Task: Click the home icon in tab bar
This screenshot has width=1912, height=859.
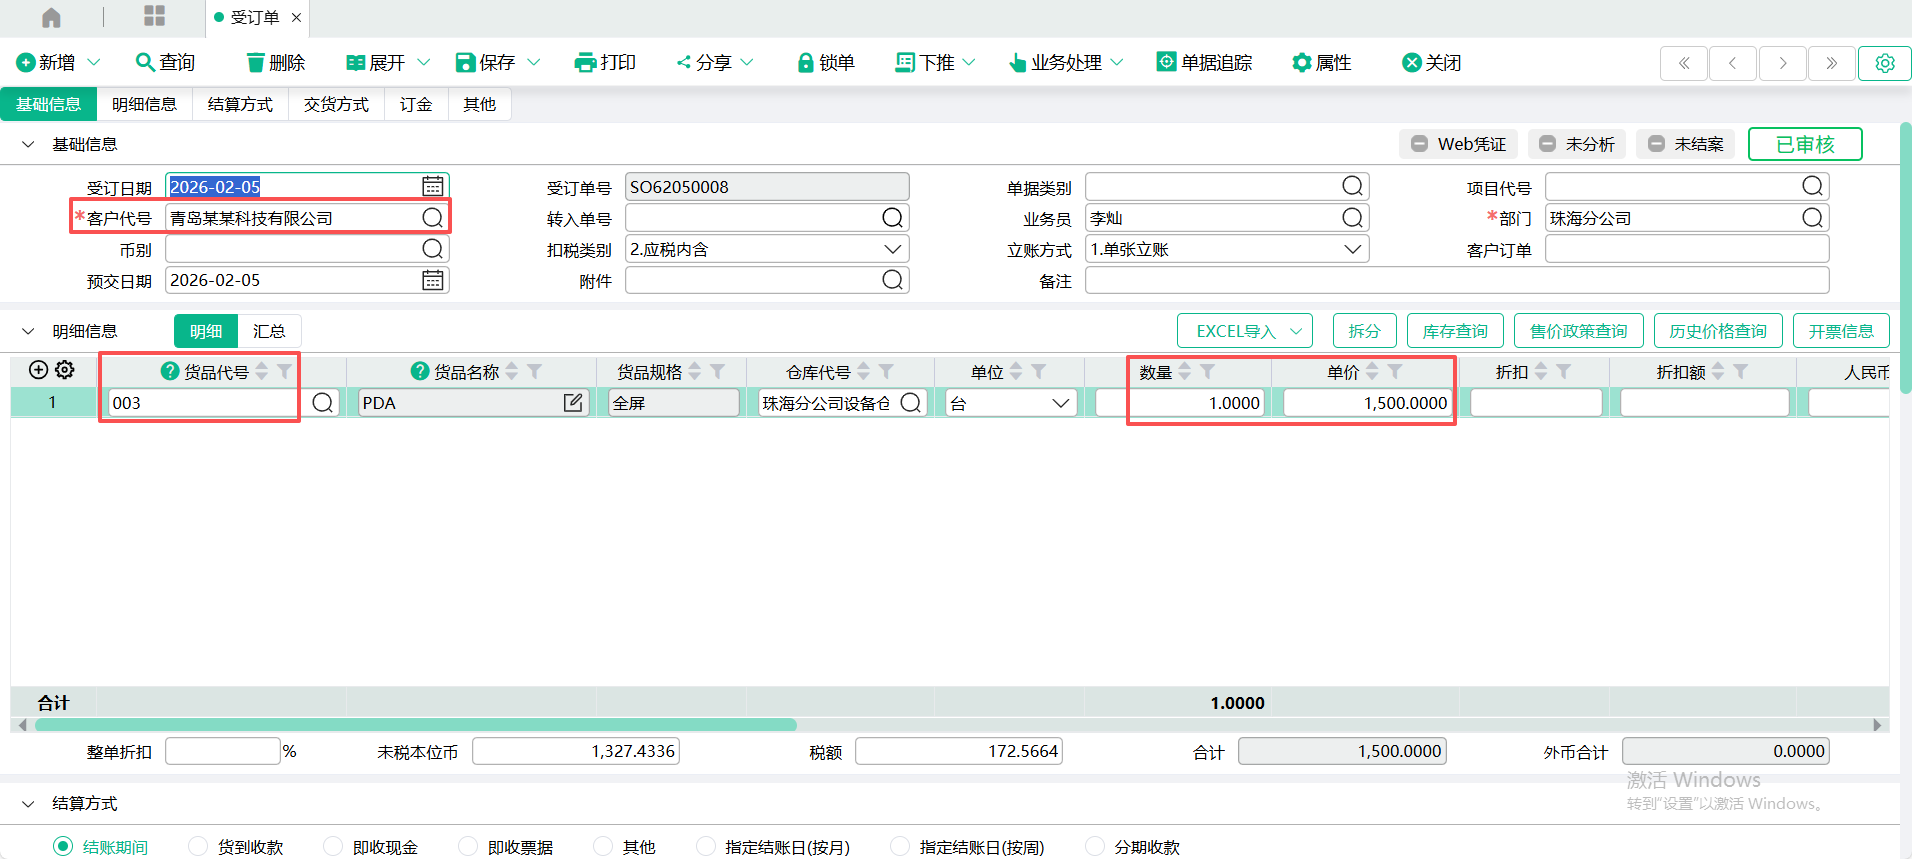Action: [51, 17]
